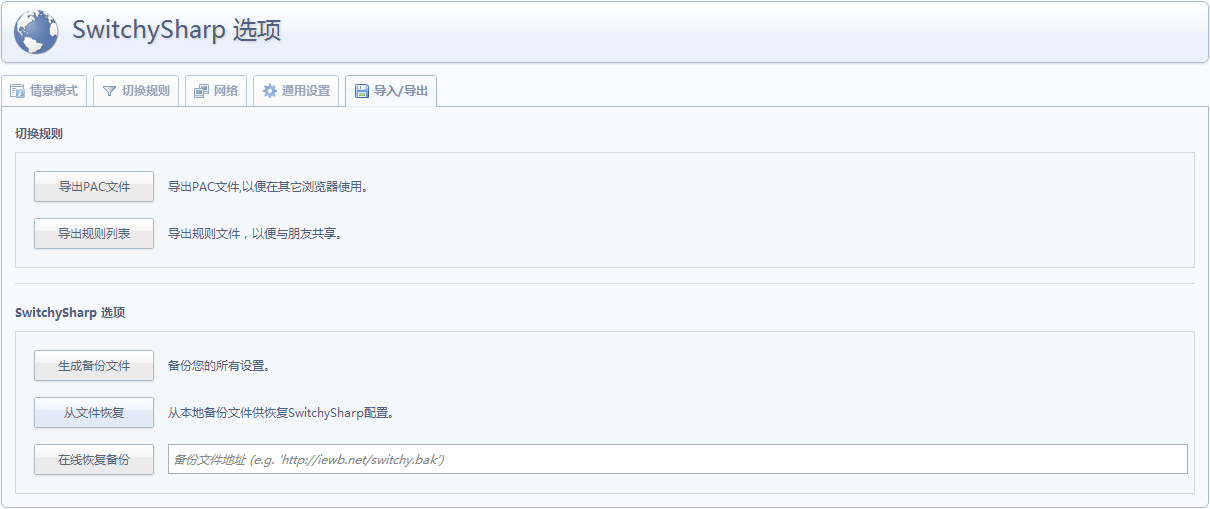This screenshot has width=1210, height=509.
Task: Open the 情景模式 tab
Action: (45, 91)
